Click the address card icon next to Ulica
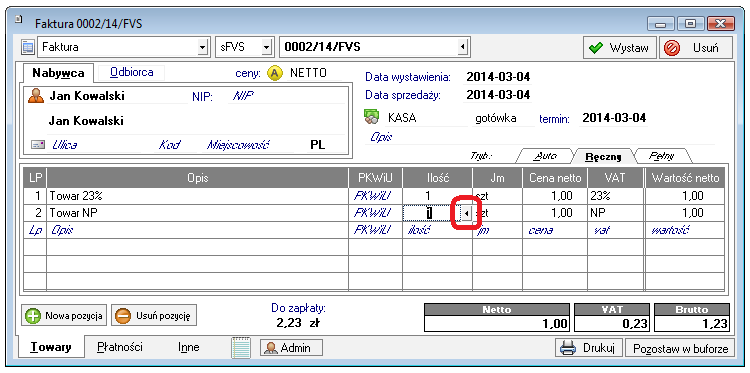 38,145
